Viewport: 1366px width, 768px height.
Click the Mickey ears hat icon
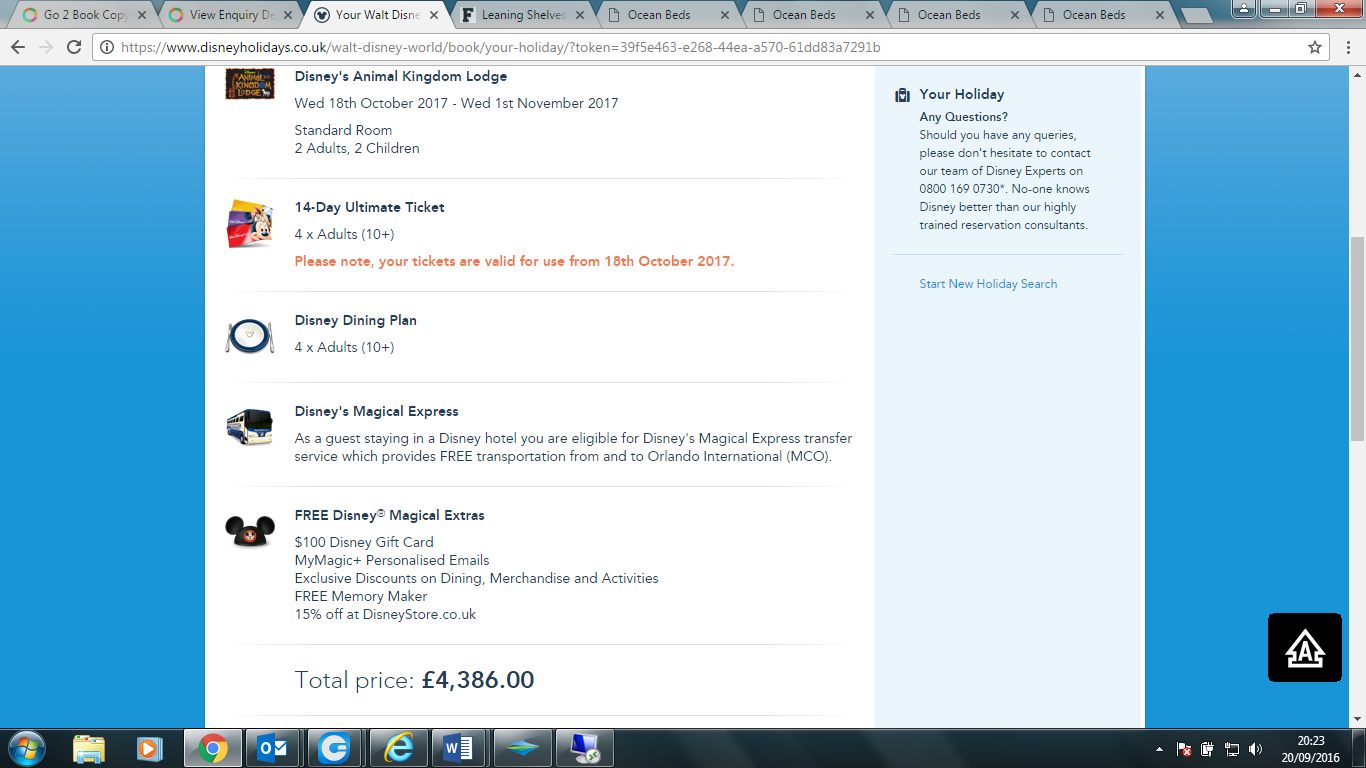click(x=250, y=532)
